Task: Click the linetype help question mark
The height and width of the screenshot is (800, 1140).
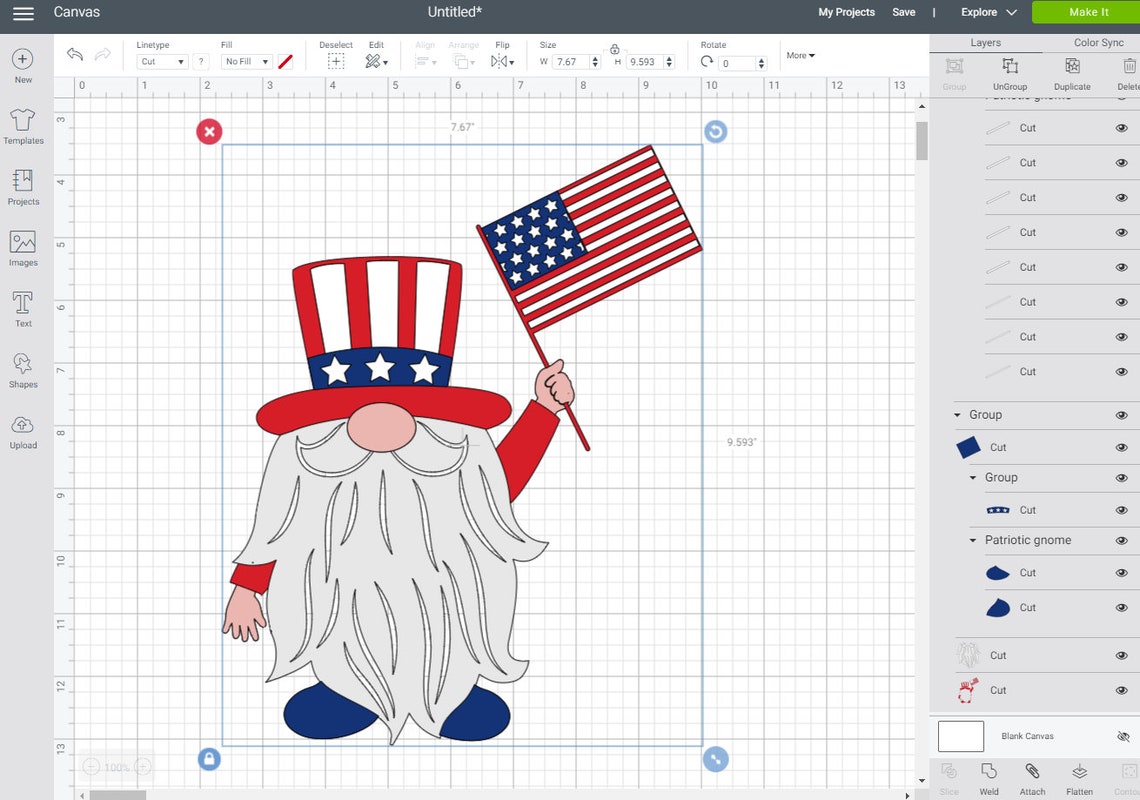Action: click(201, 62)
